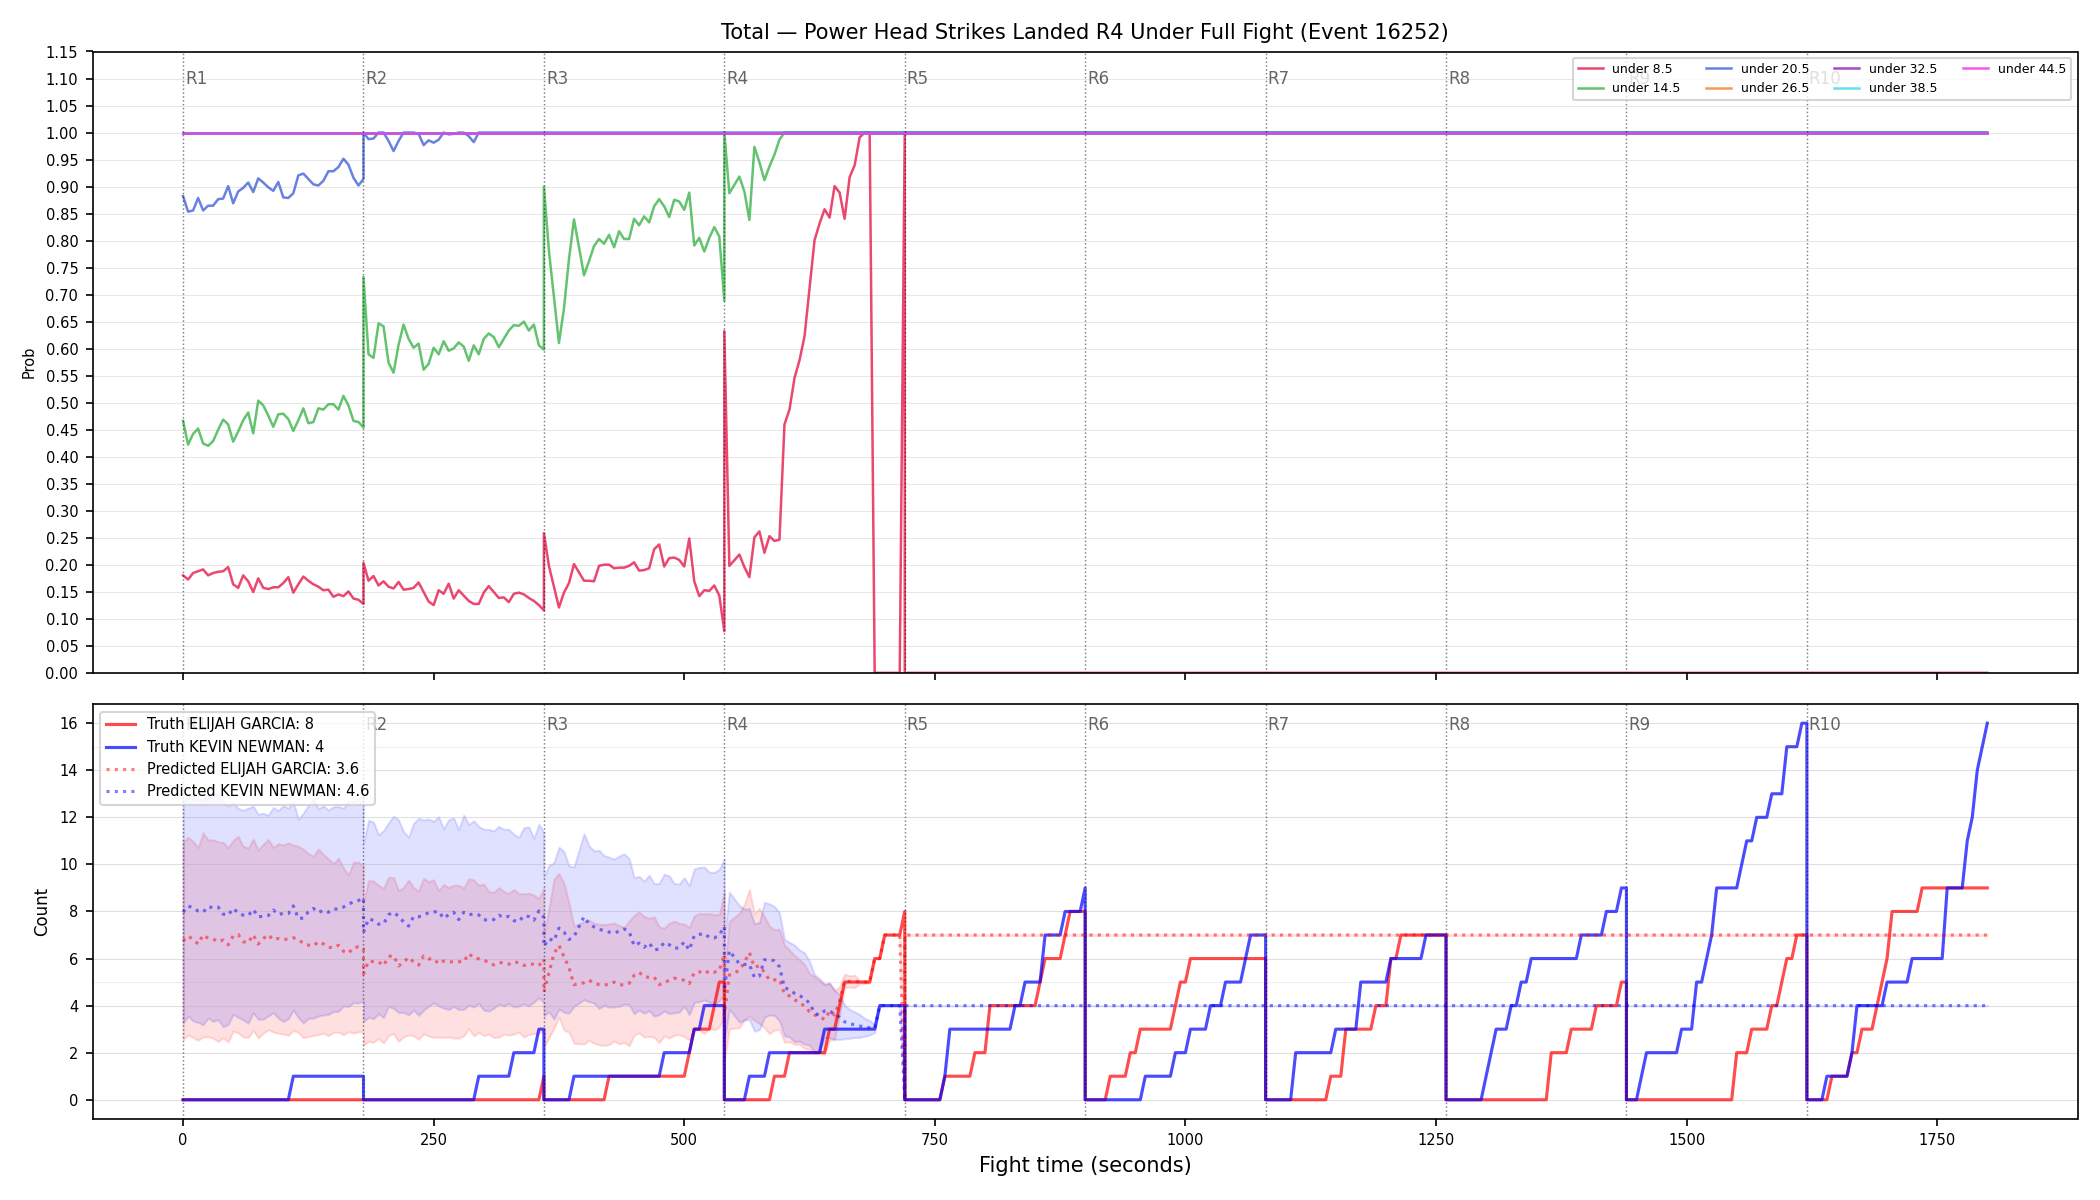This screenshot has width=2100, height=1200.
Task: Click the 1.00 tick label on the Prob axis
Action: 61,134
